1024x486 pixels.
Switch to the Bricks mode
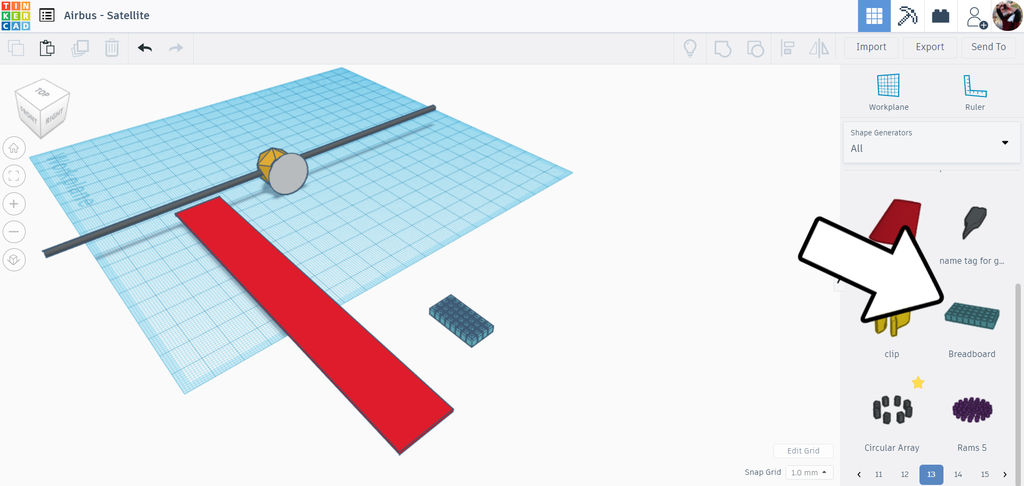[x=940, y=16]
